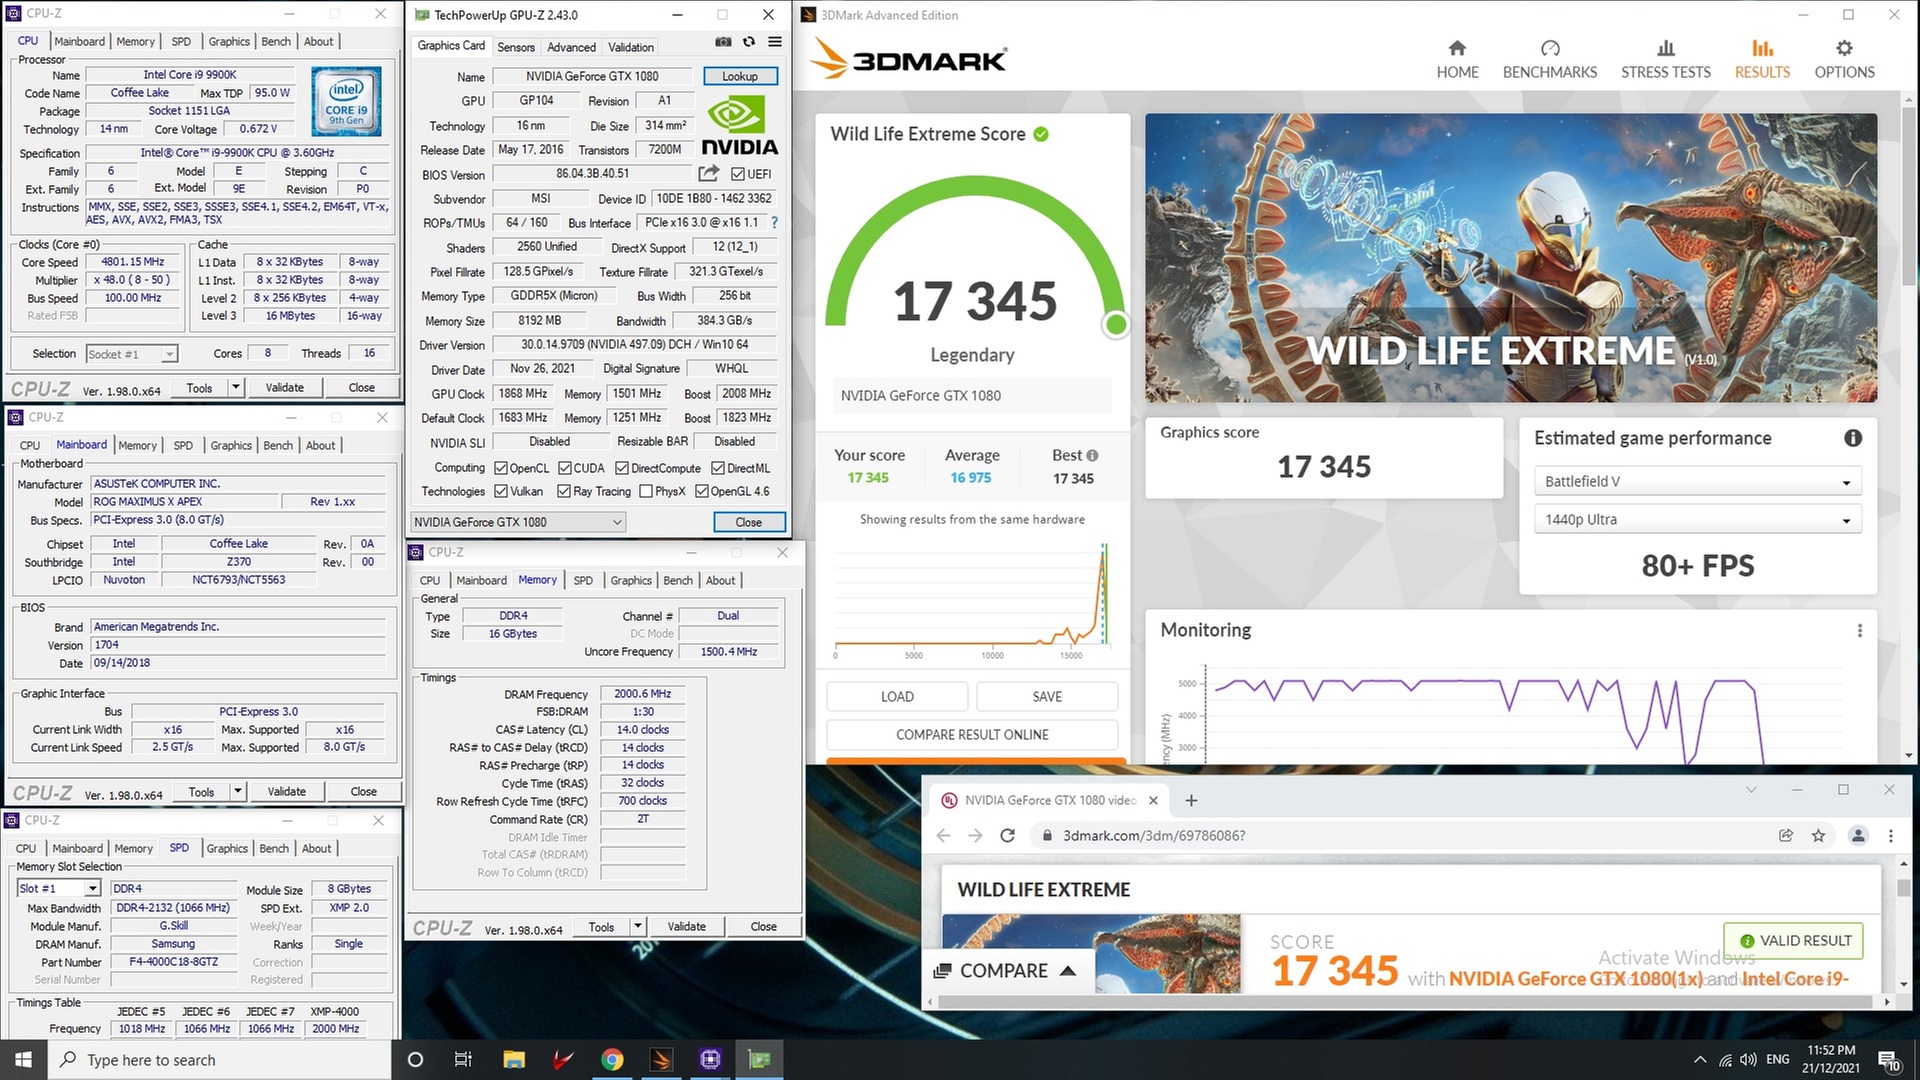Click Windows taskbar search box
This screenshot has width=1920, height=1080.
pos(220,1060)
